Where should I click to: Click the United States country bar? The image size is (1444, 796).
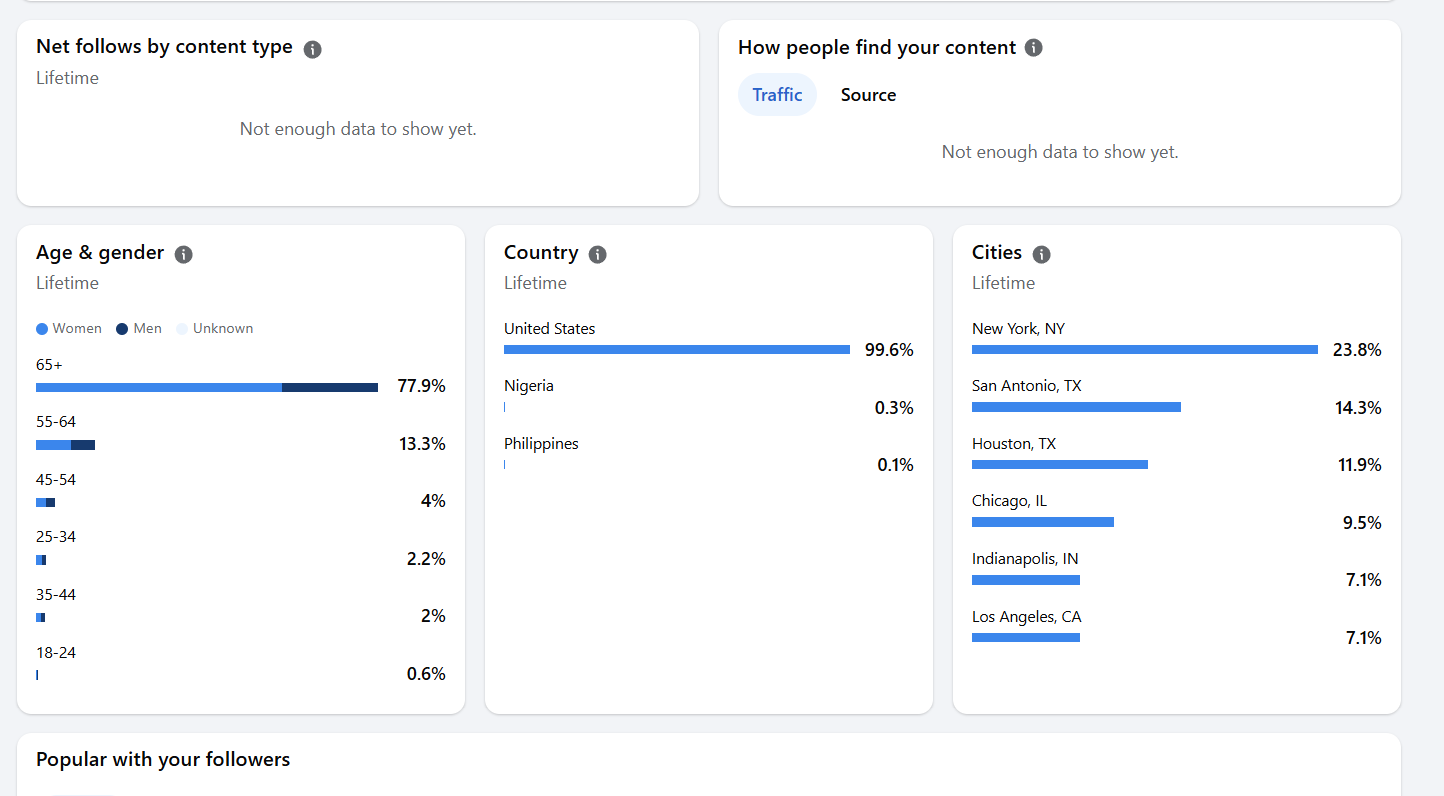(677, 350)
